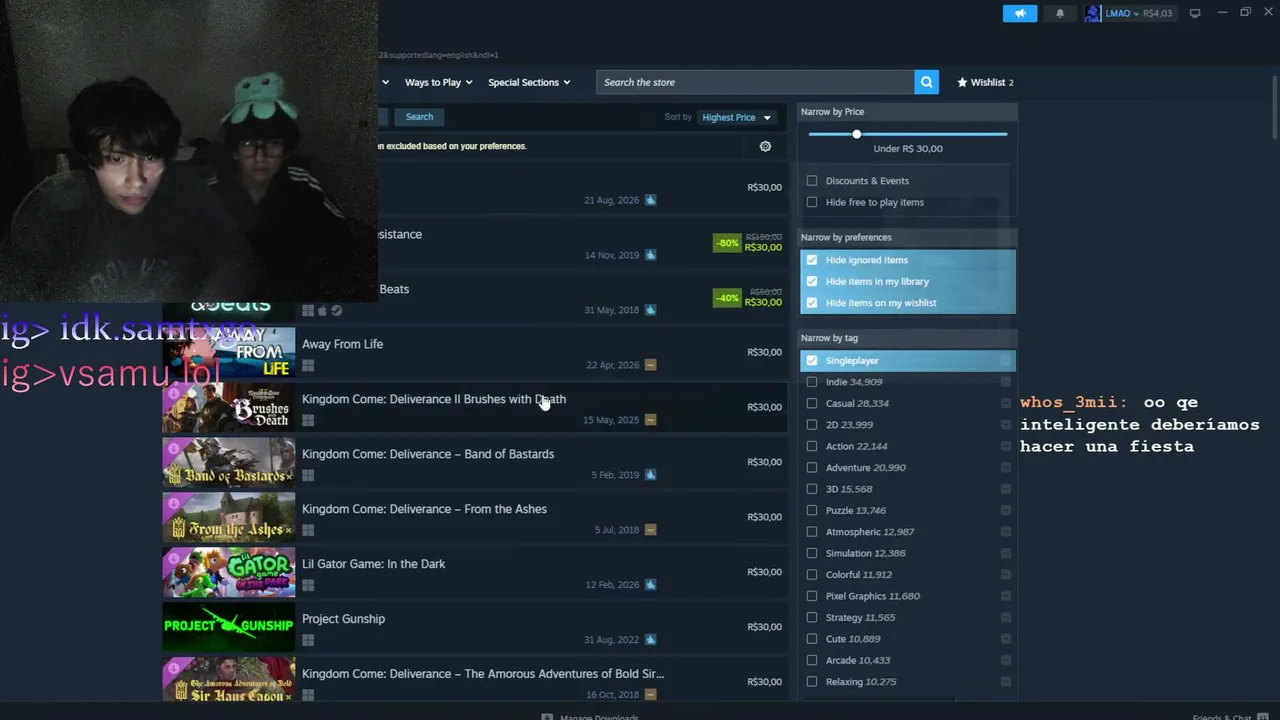Check the Cute tag filter
This screenshot has height=720, width=1280.
pyautogui.click(x=812, y=639)
